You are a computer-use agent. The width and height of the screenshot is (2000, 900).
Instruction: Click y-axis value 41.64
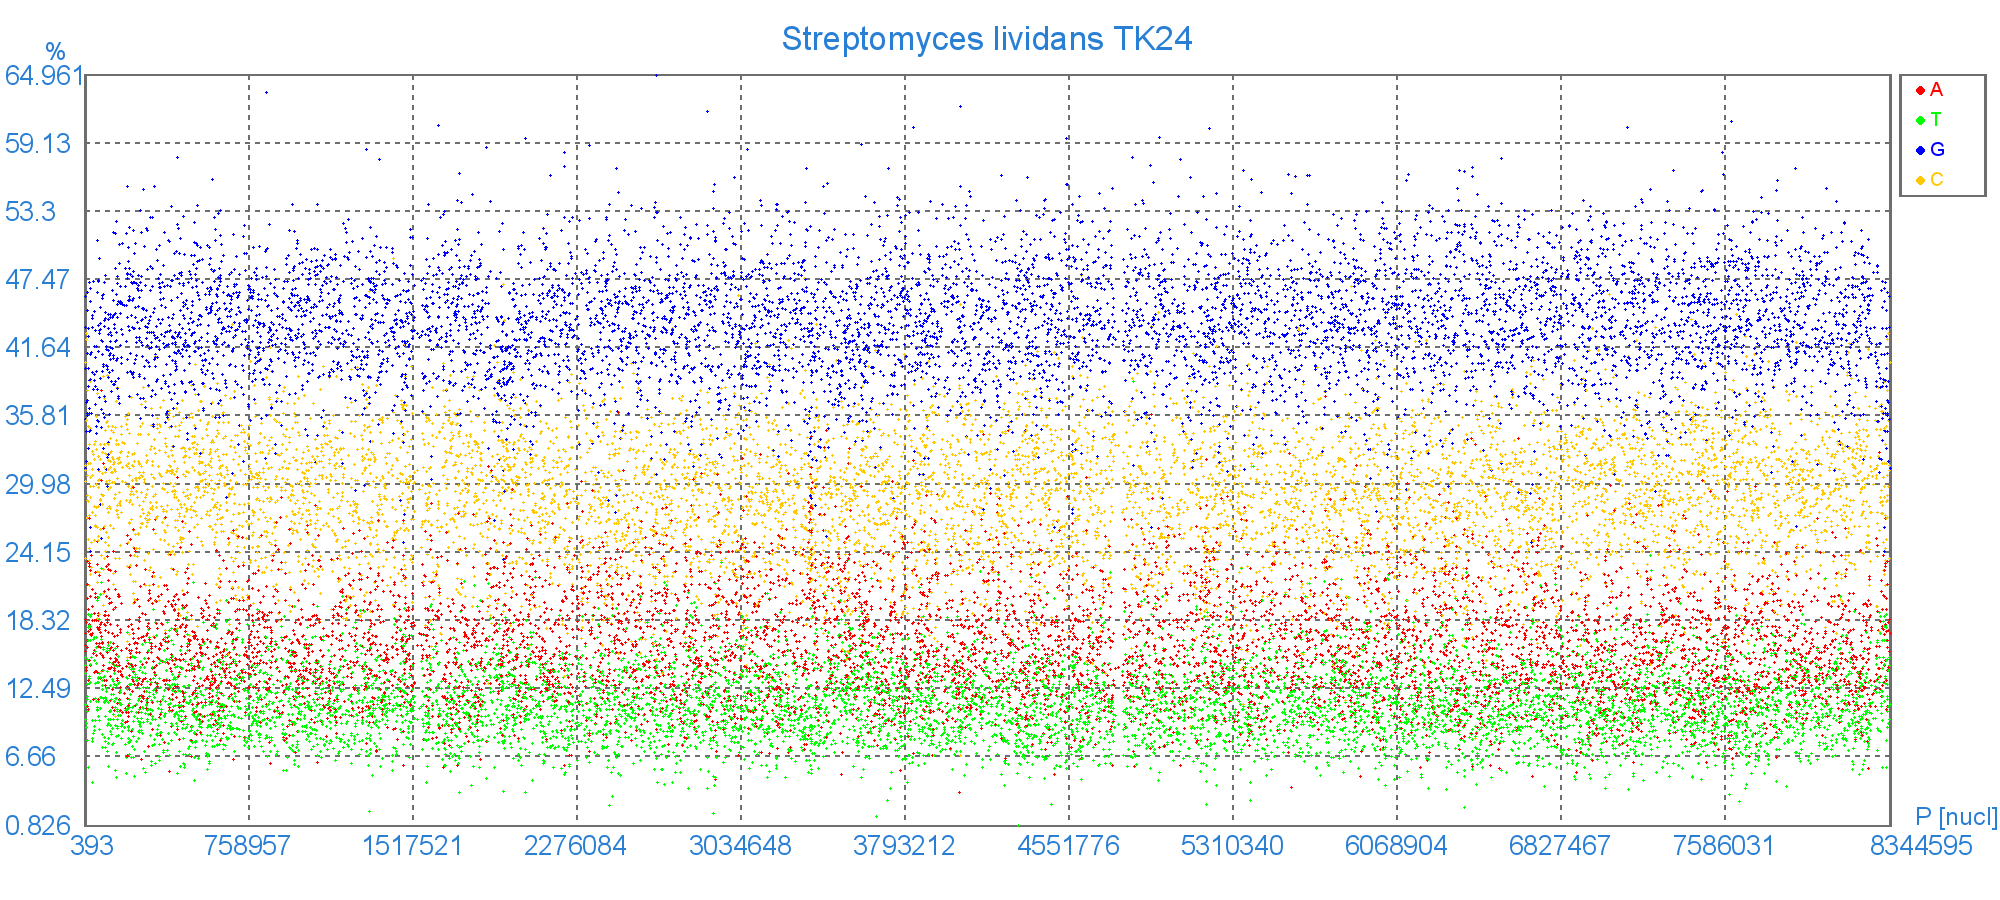[38, 348]
